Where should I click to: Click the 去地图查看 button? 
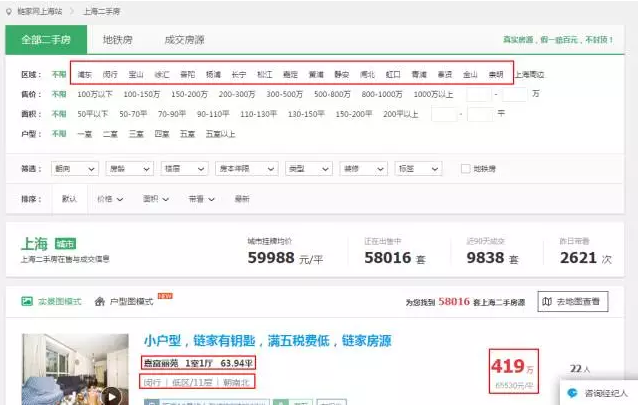572,301
